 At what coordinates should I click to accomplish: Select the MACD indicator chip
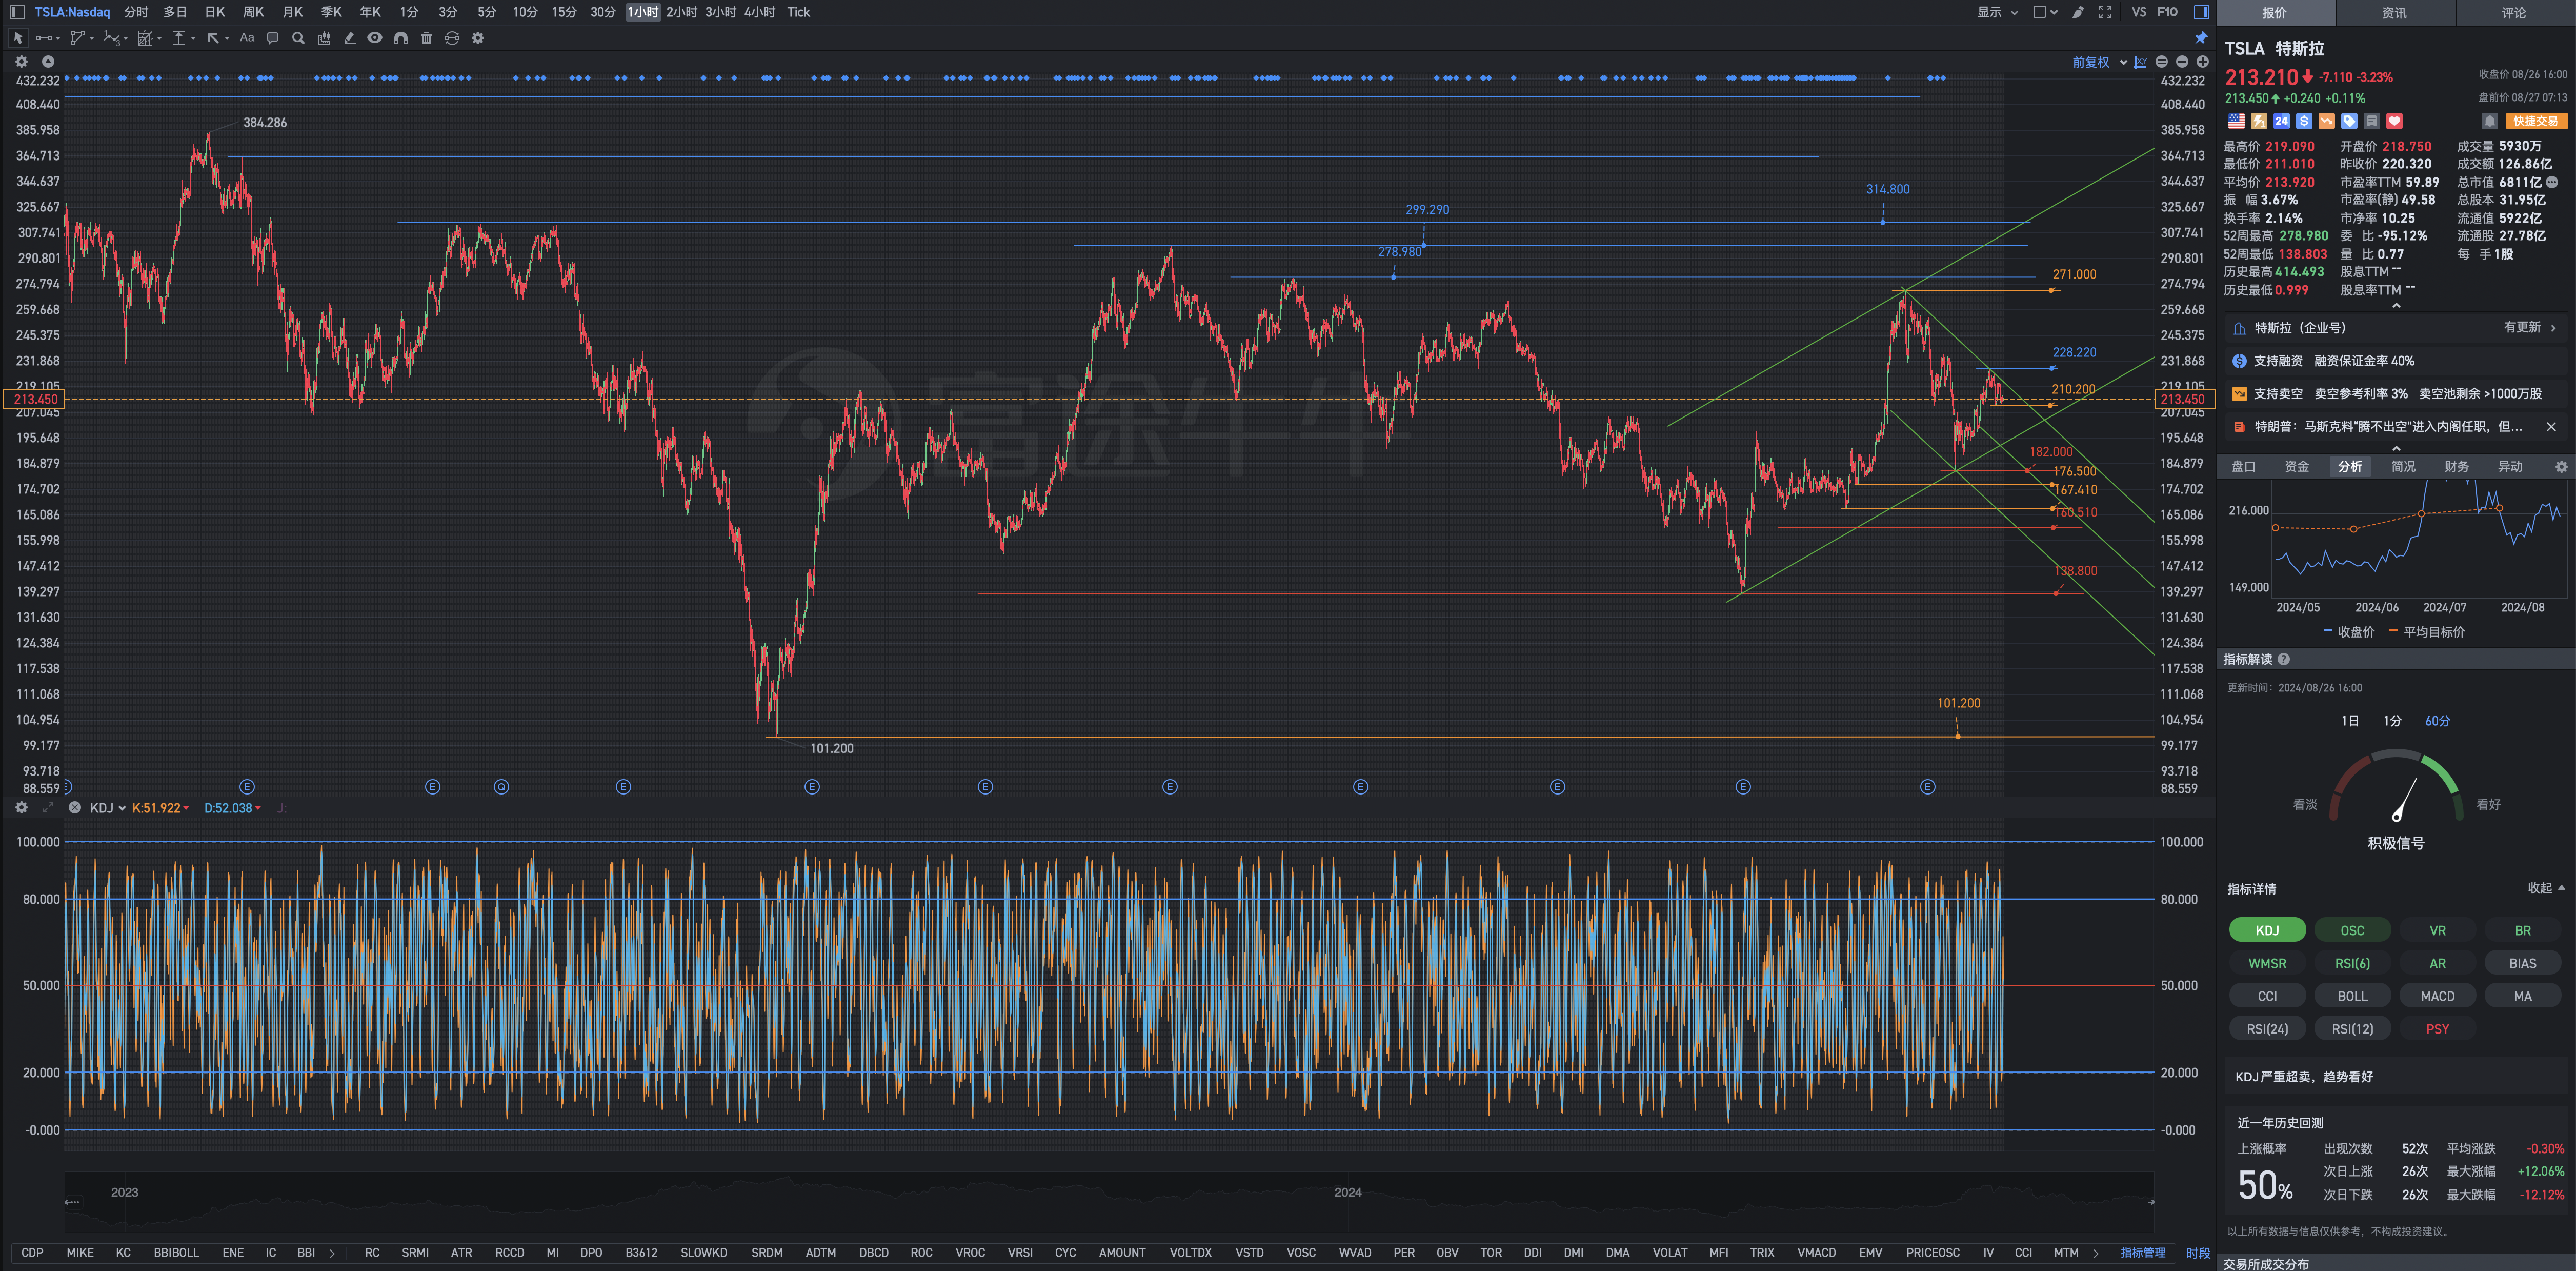tap(2437, 996)
